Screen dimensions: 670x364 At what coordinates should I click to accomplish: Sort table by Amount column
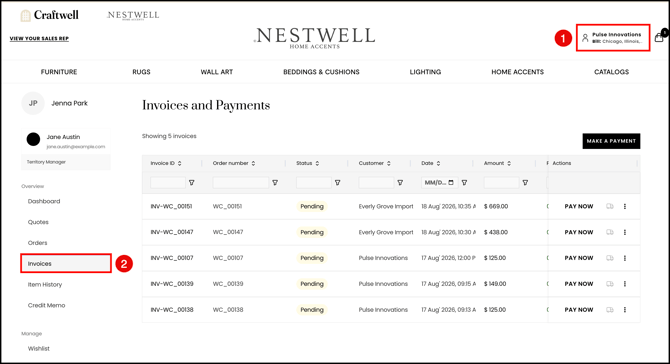tap(509, 163)
